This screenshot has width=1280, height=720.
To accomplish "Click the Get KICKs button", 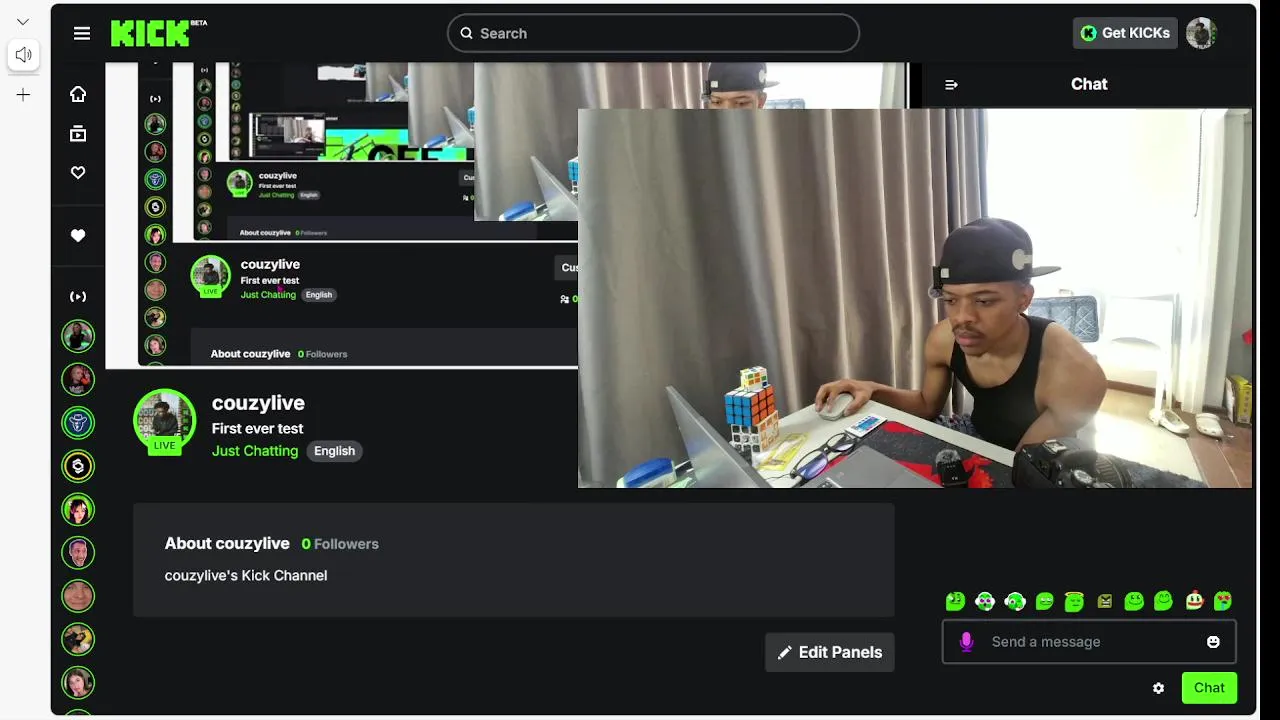I will (1125, 33).
